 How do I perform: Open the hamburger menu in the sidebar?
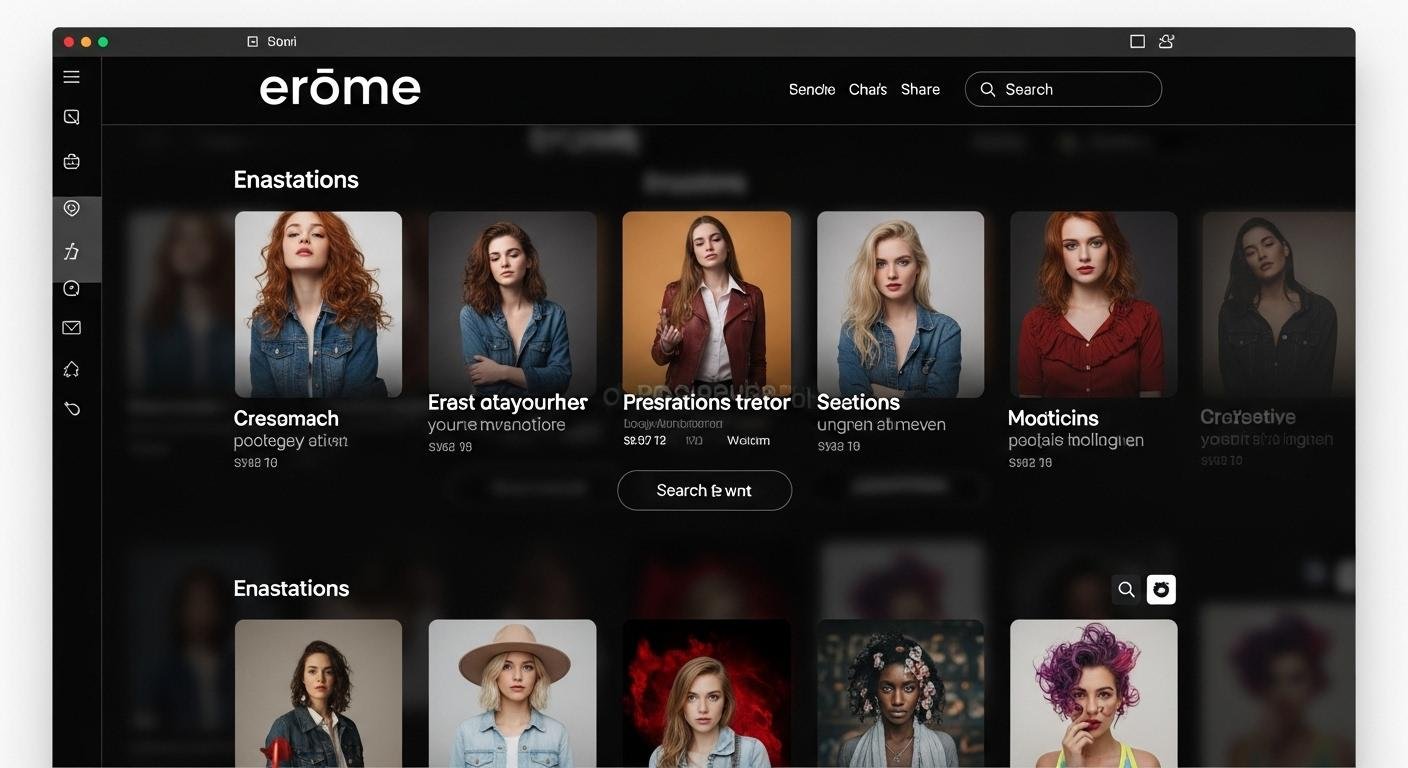tap(71, 77)
